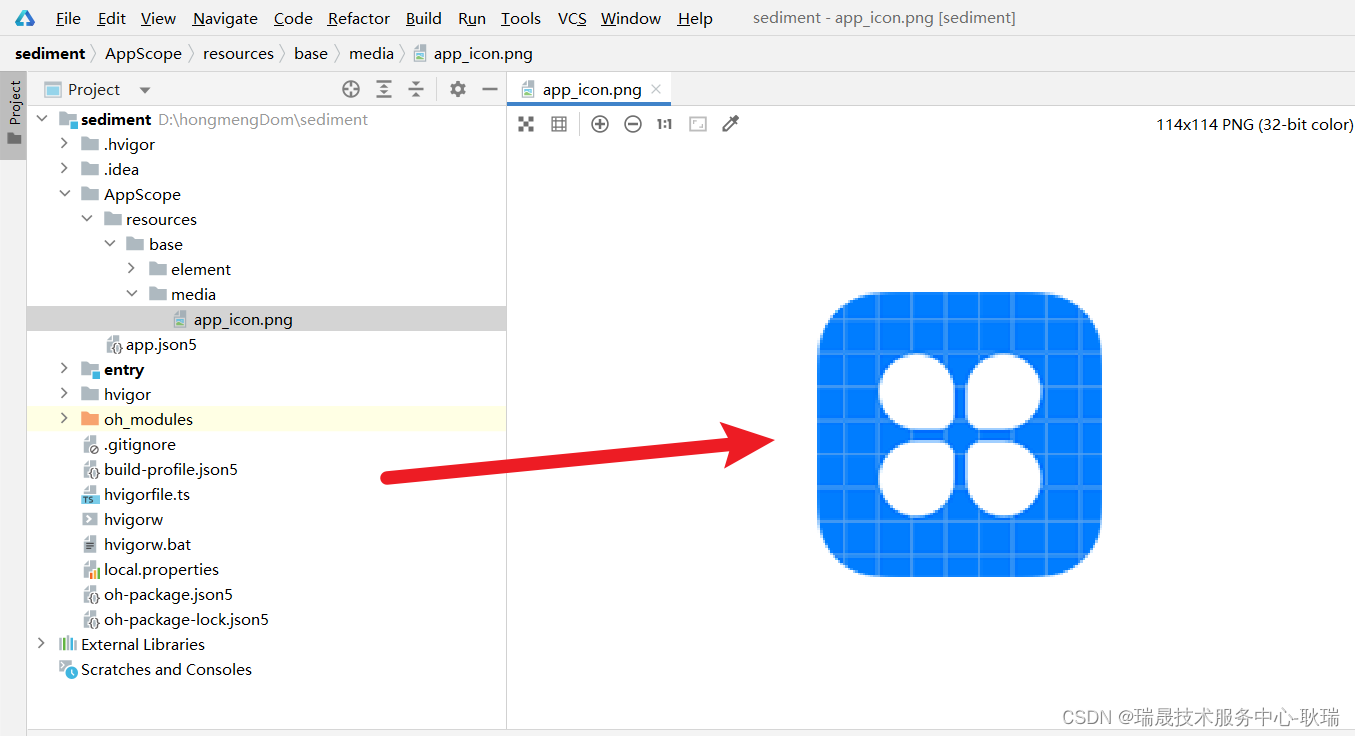Screen dimensions: 1355x736
Task: Zoom out of the app_icon image
Action: pyautogui.click(x=633, y=124)
